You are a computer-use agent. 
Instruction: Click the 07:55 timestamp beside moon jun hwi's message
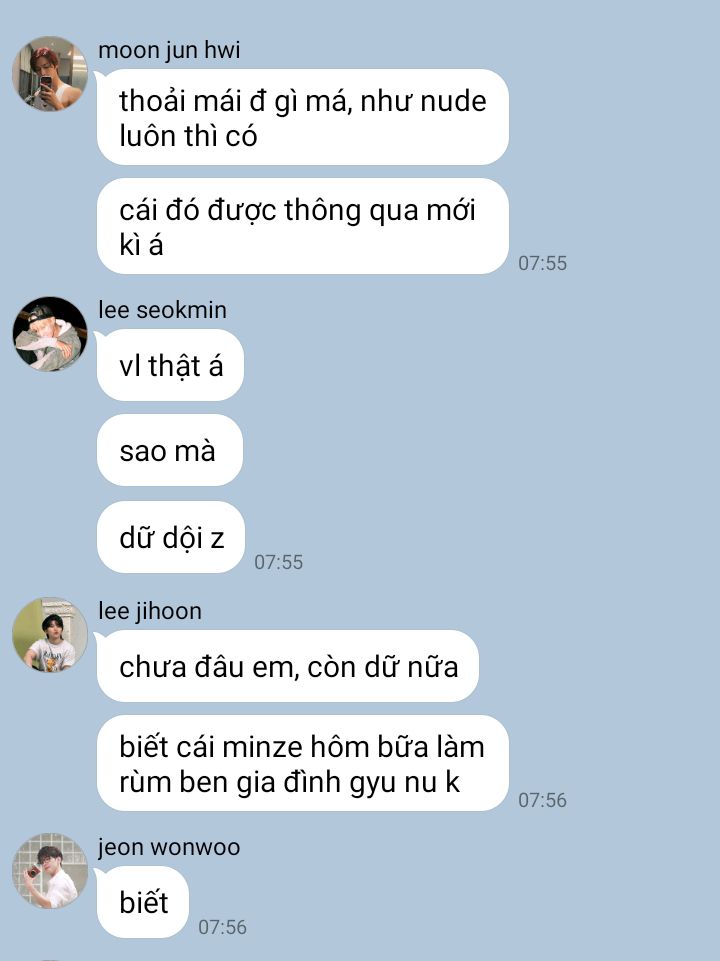click(x=542, y=263)
